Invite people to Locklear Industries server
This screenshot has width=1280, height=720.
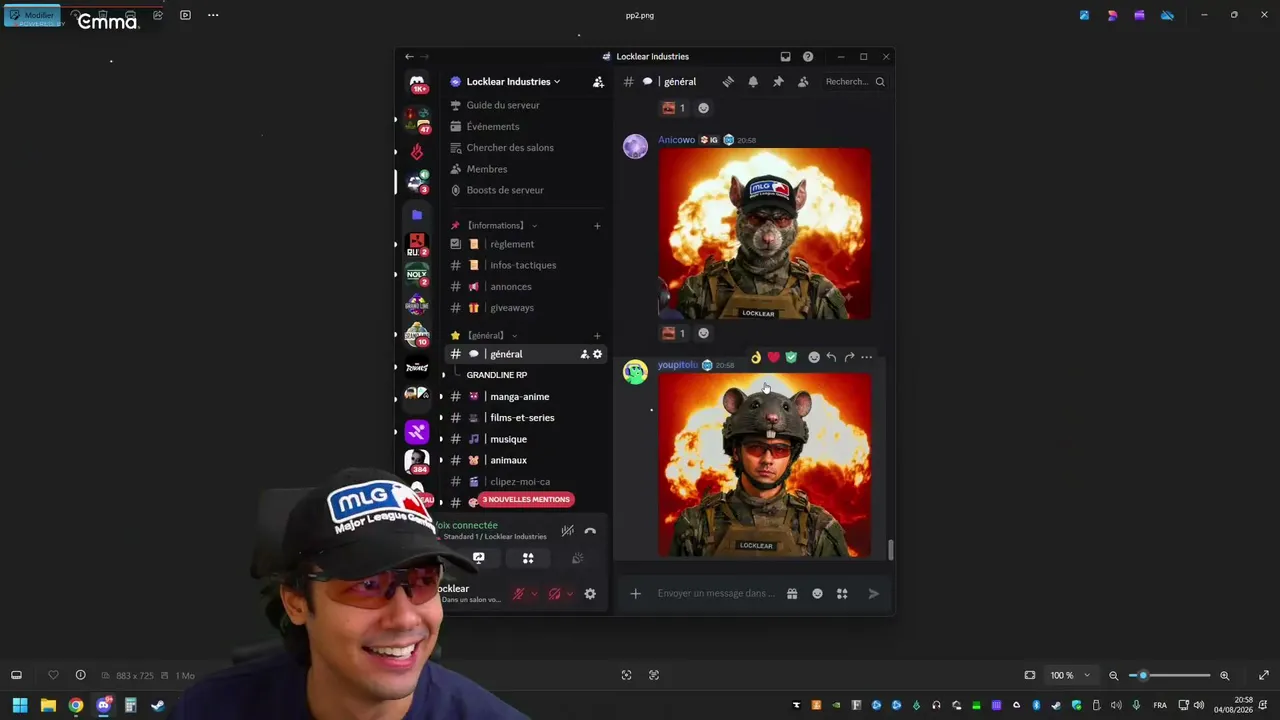[x=598, y=82]
